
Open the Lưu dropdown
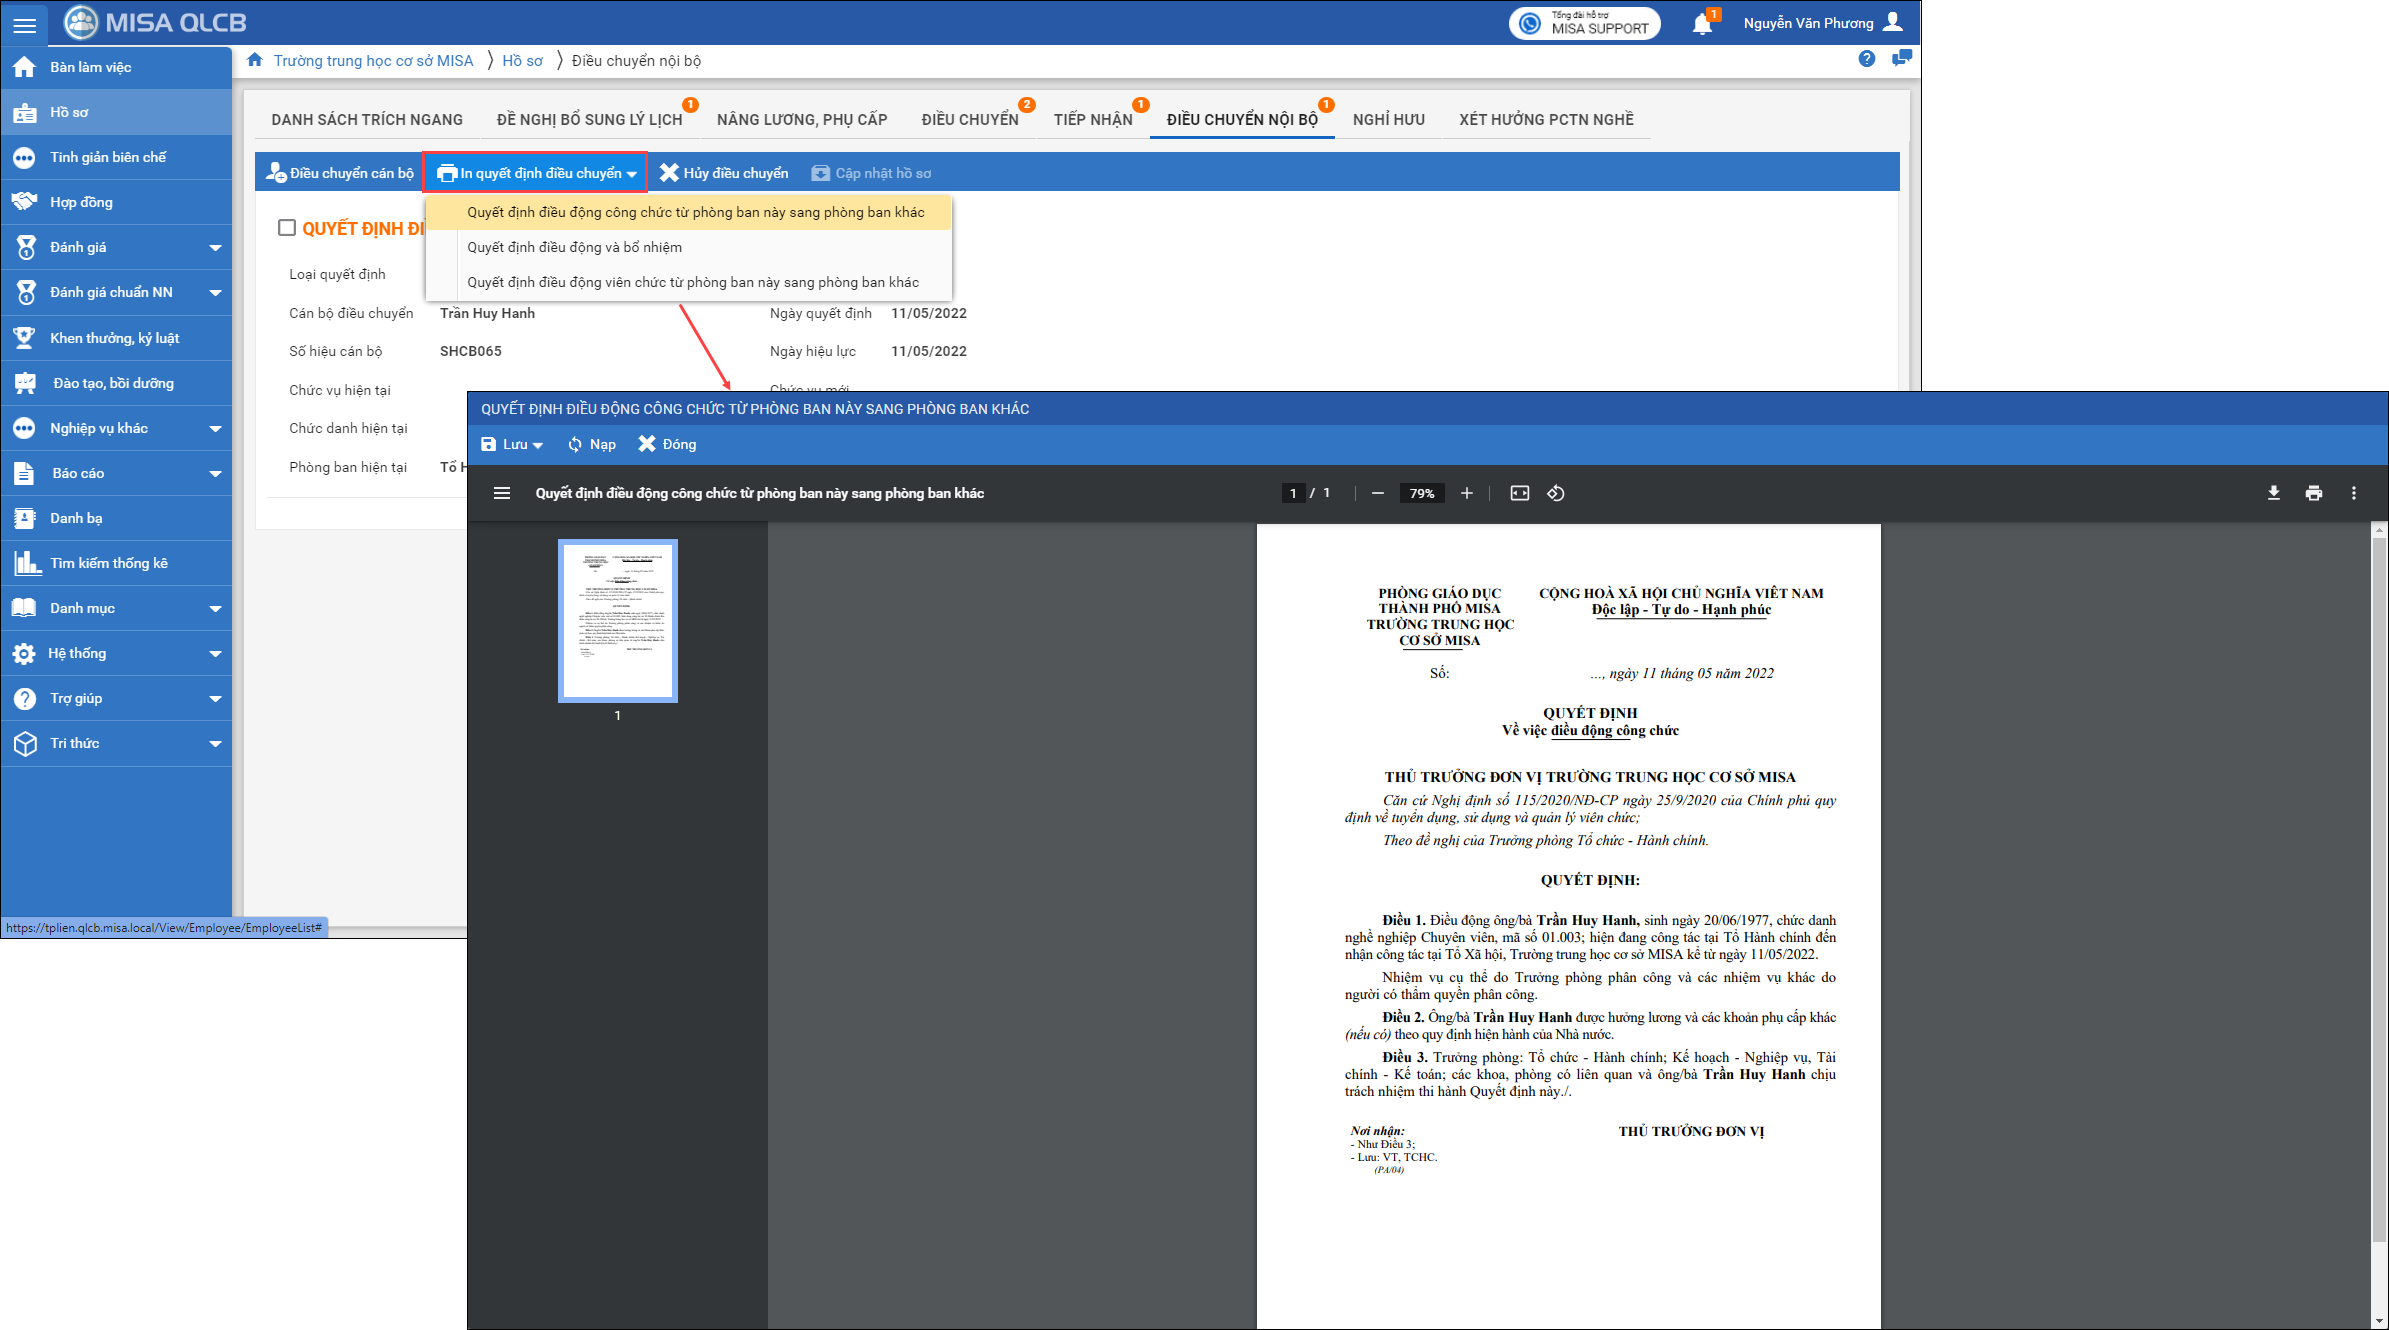[x=512, y=444]
